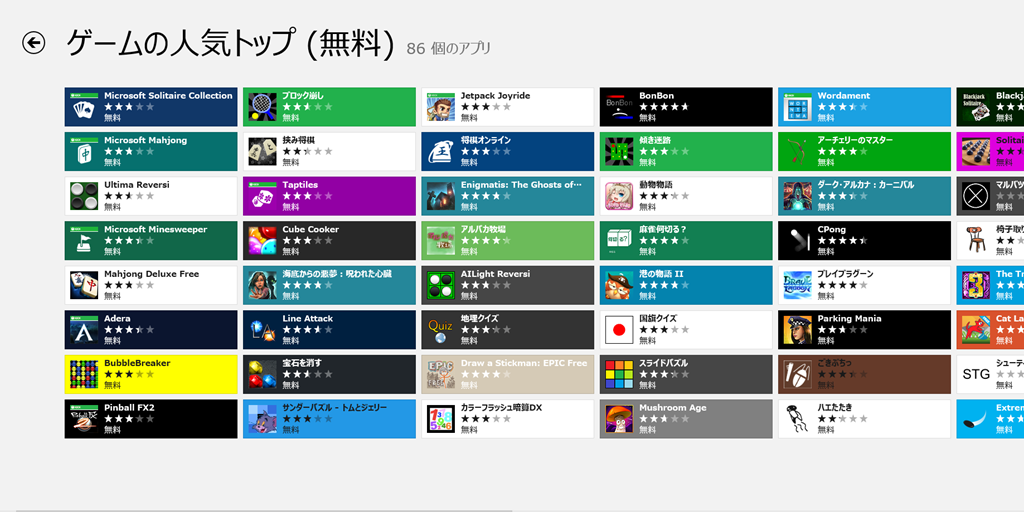Select the Taptiles dice icon
The image size is (1024, 512).
click(262, 197)
